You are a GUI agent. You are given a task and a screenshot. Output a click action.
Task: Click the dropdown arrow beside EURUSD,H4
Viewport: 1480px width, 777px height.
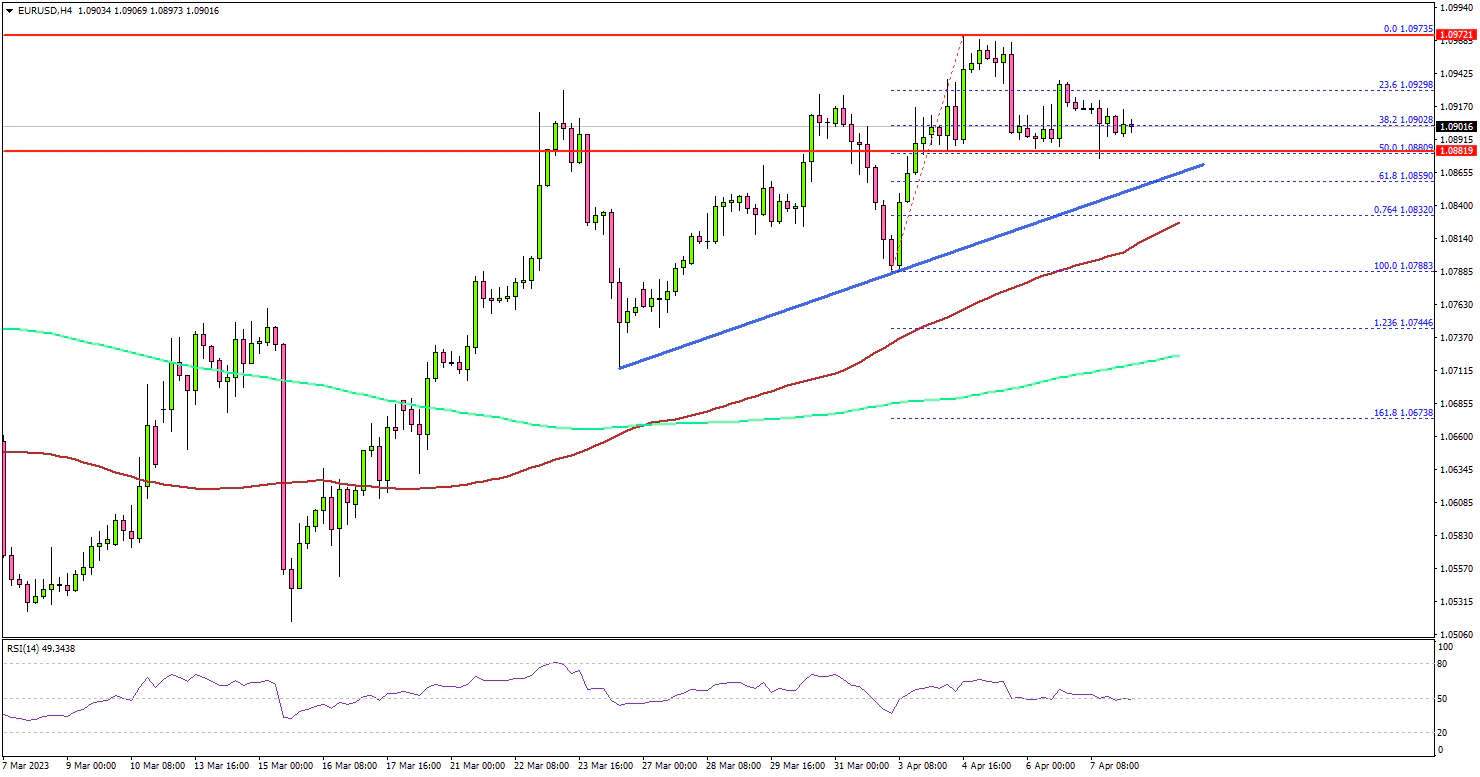(9, 10)
